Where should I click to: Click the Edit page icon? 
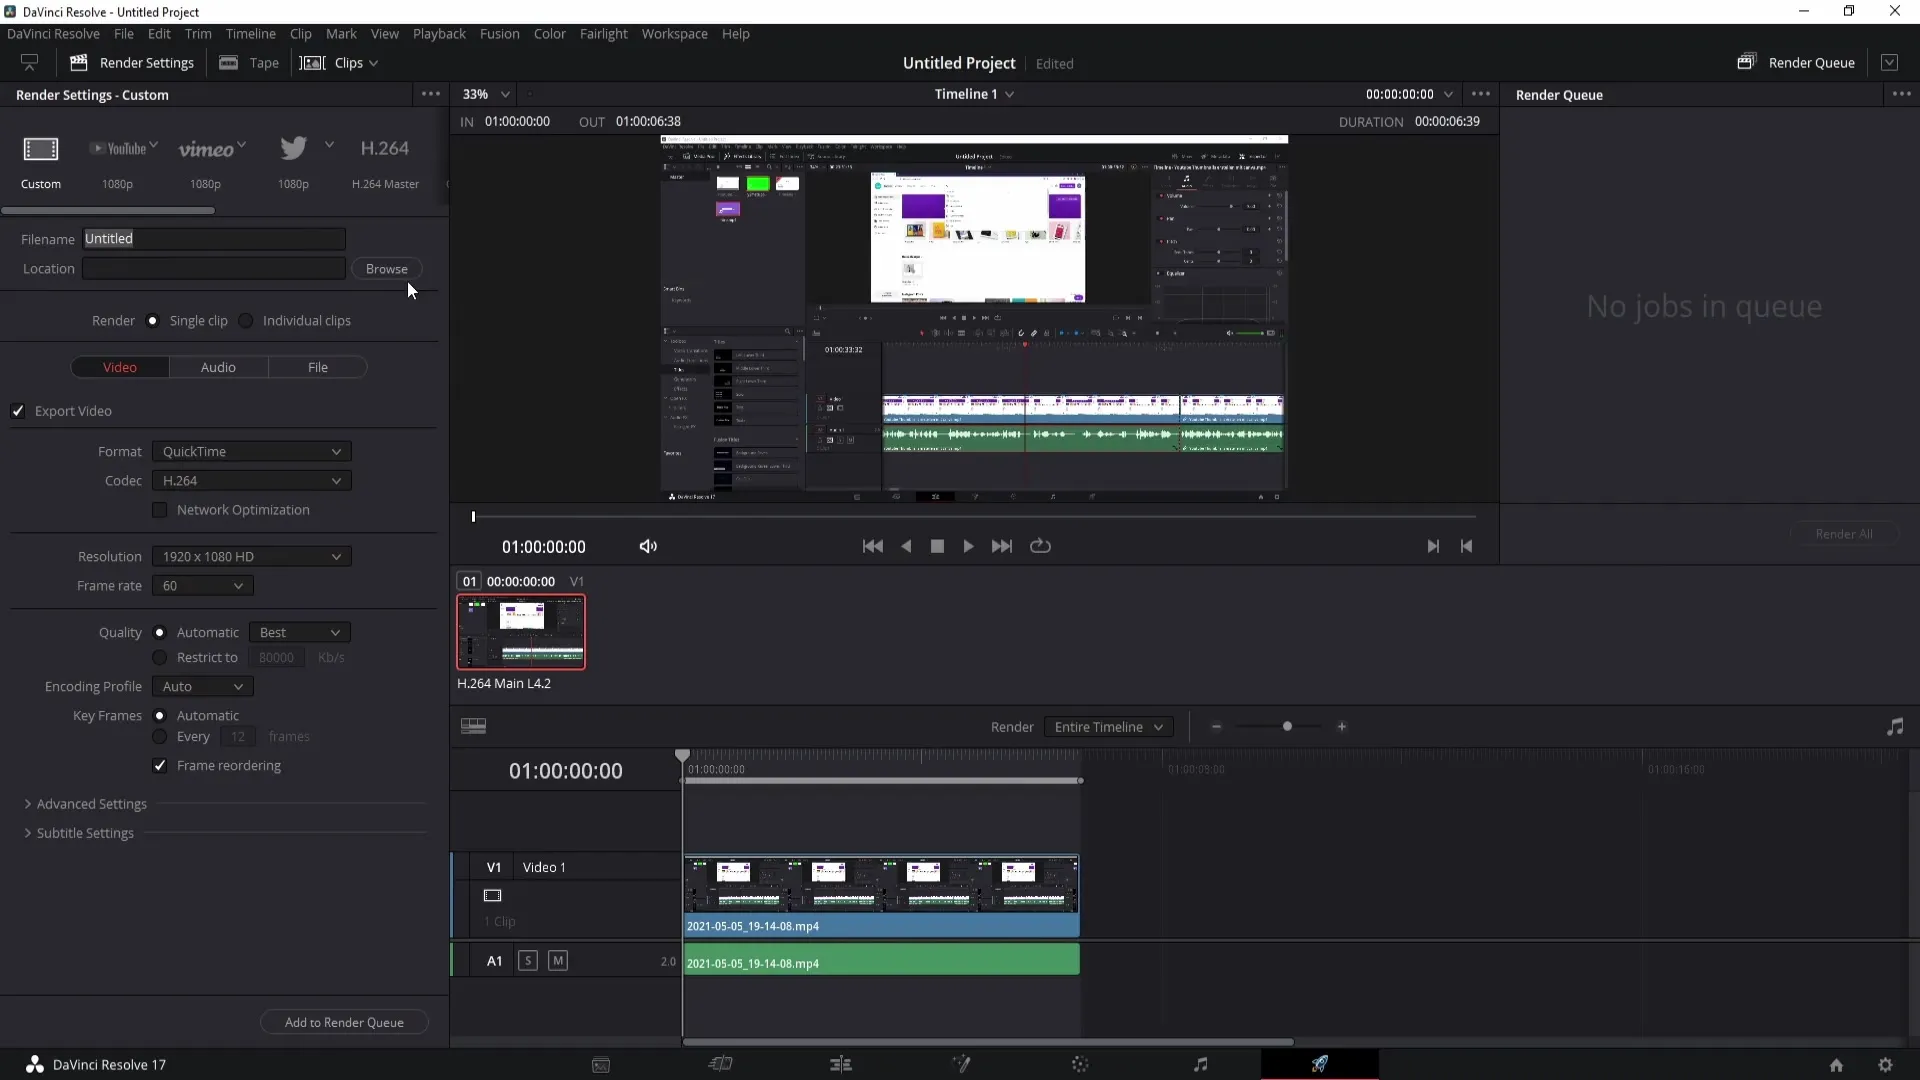[x=839, y=1064]
